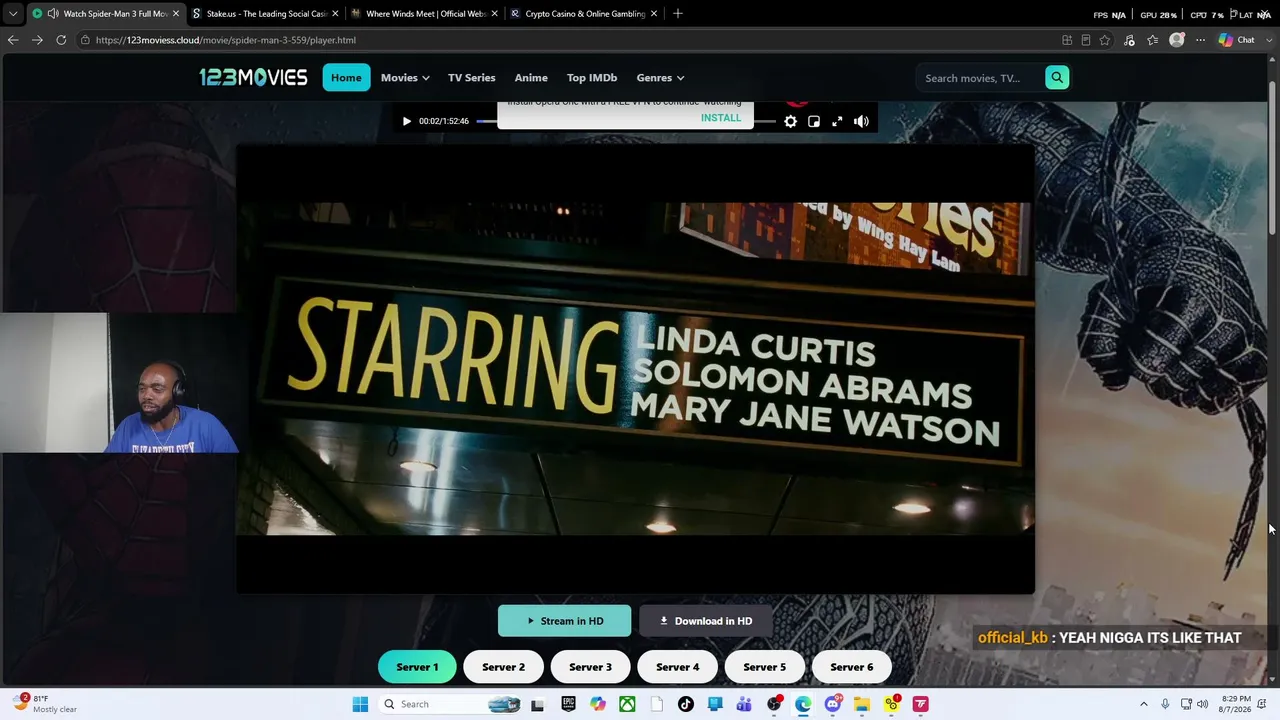Play the Spider-Man 3 video
Image resolution: width=1280 pixels, height=720 pixels.
point(406,121)
